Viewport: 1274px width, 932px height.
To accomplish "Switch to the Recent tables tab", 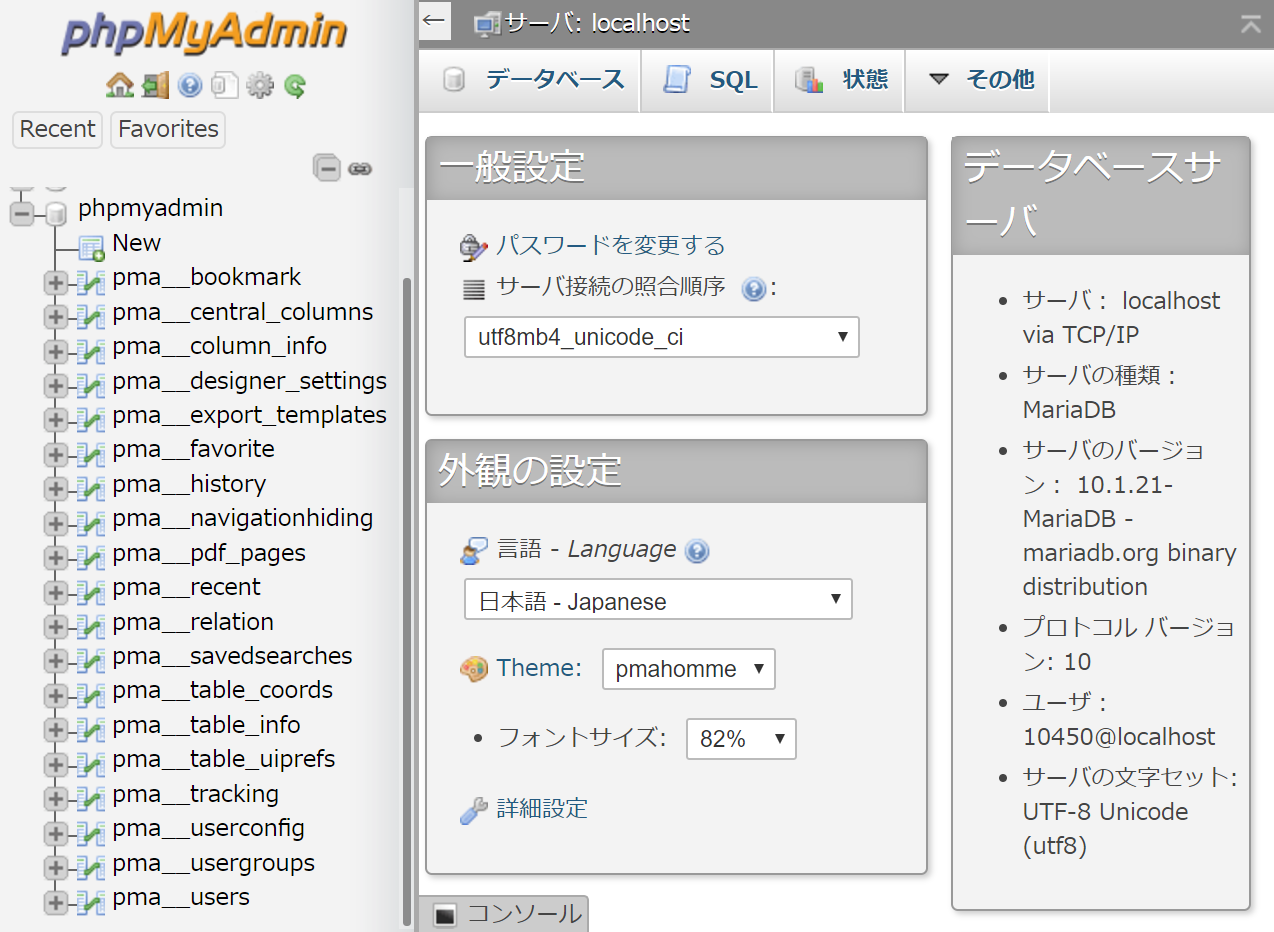I will (x=57, y=129).
